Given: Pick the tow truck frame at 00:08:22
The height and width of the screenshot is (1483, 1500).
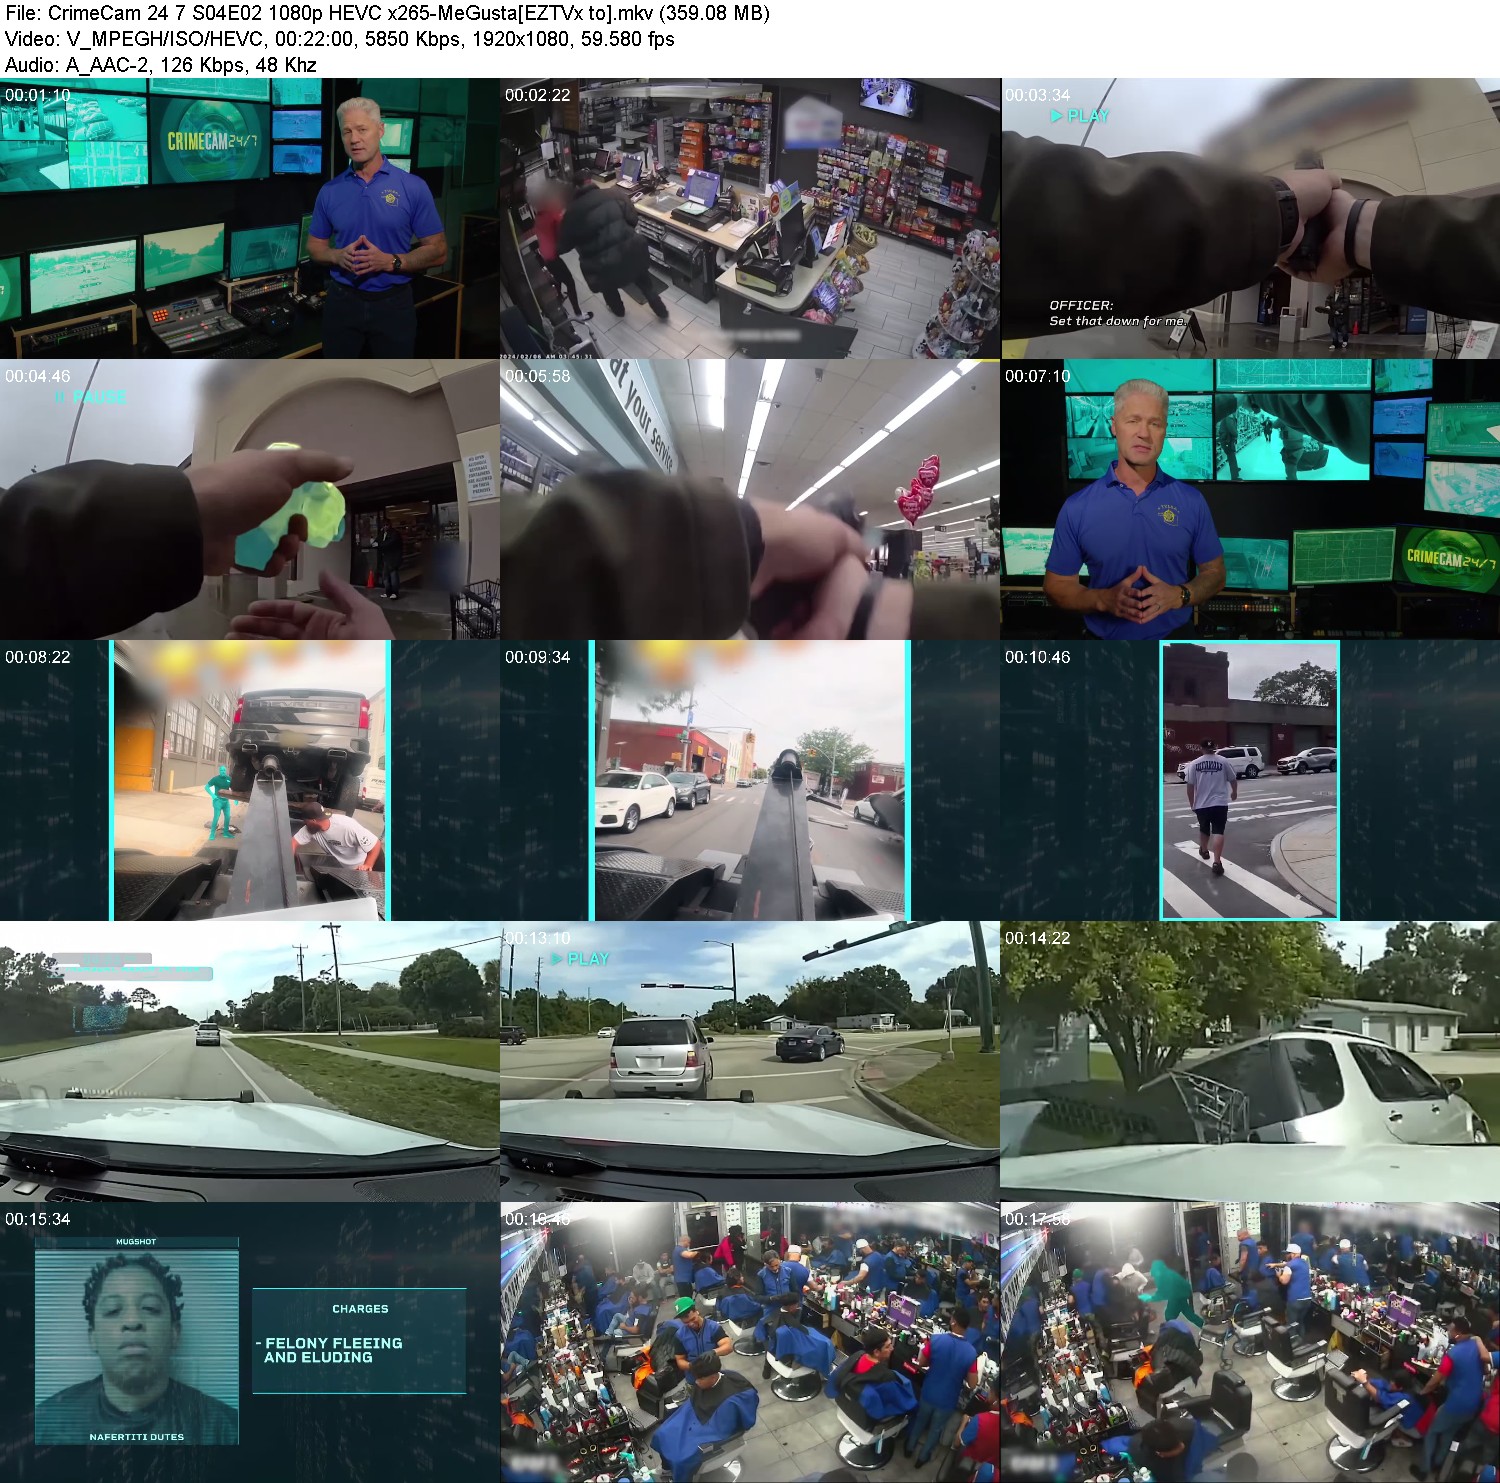Looking at the screenshot, I should click(x=250, y=780).
